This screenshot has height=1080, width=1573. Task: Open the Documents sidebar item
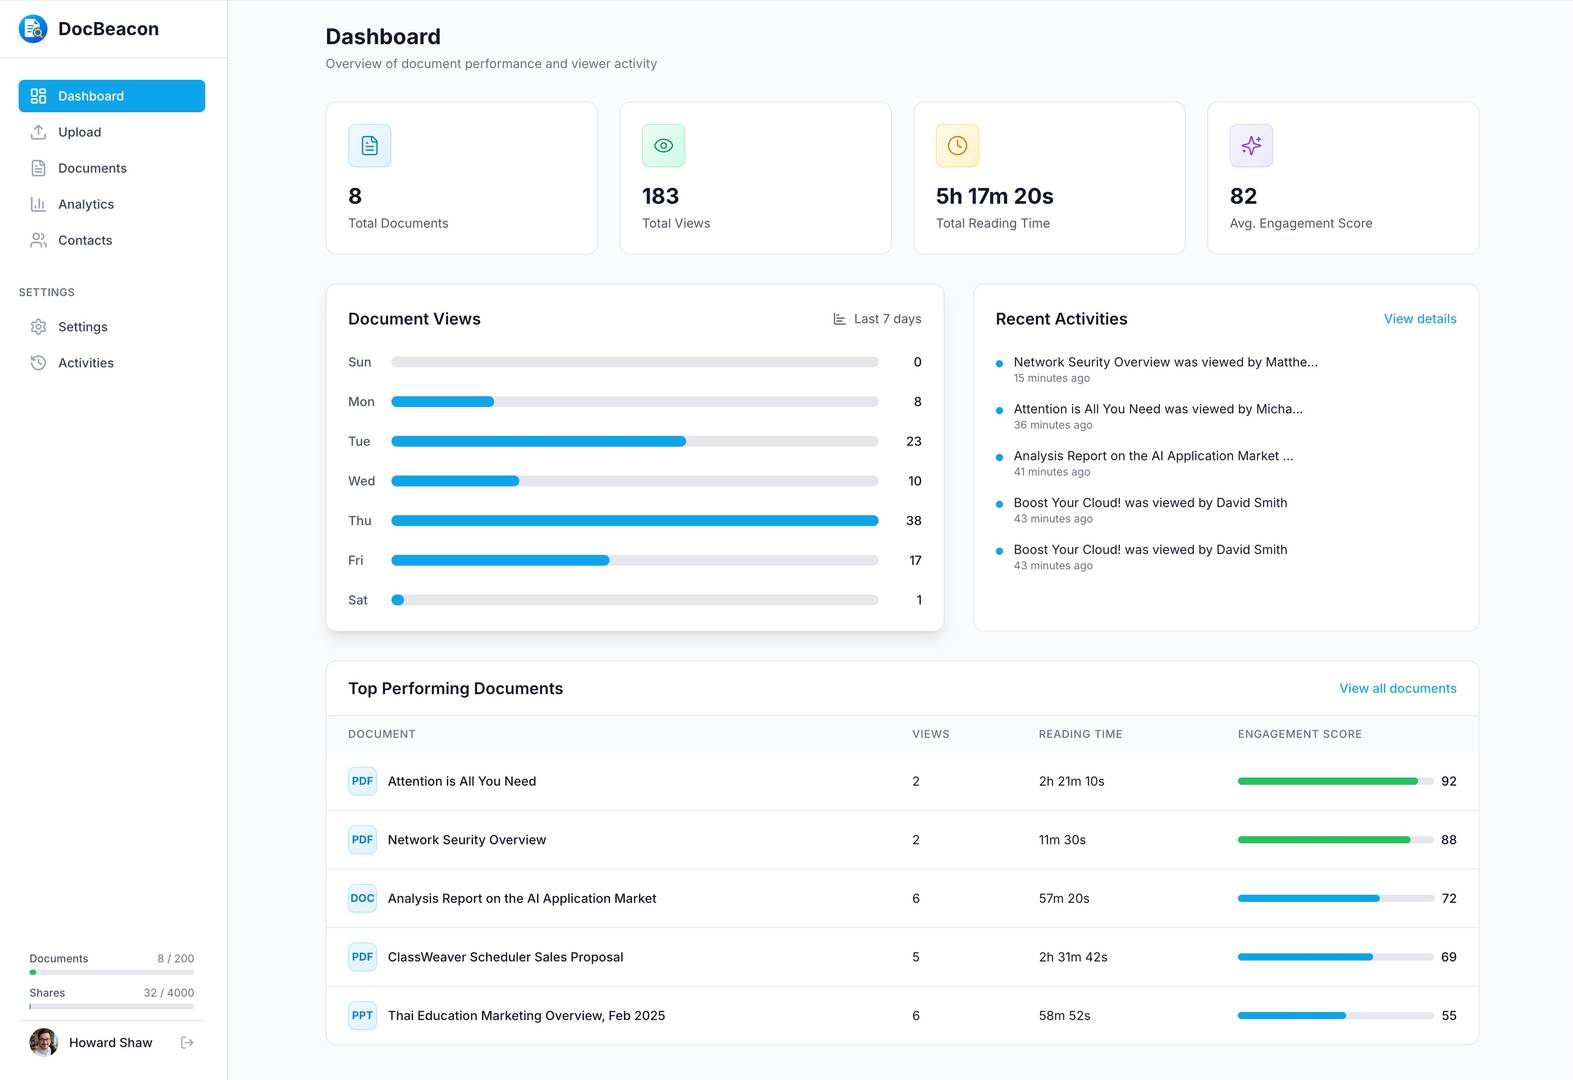click(92, 168)
